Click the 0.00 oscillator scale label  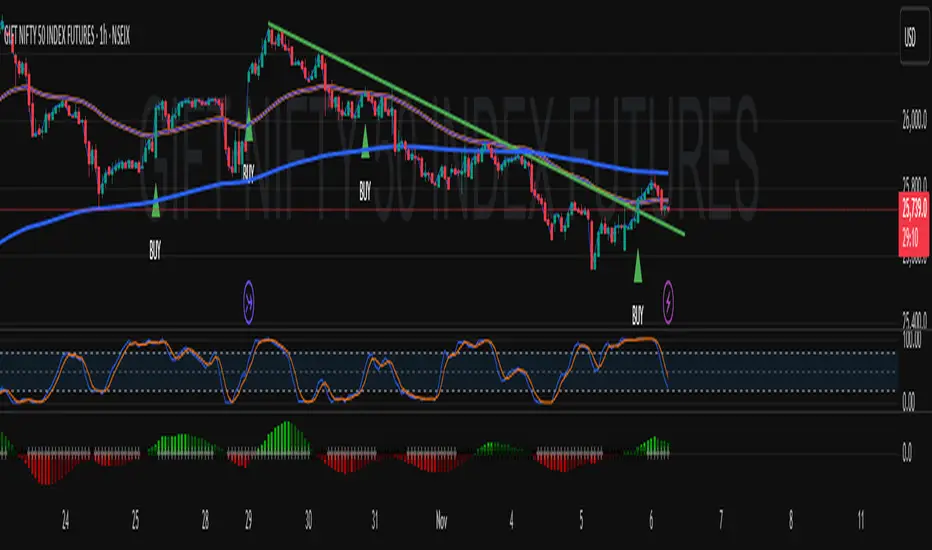click(x=909, y=403)
